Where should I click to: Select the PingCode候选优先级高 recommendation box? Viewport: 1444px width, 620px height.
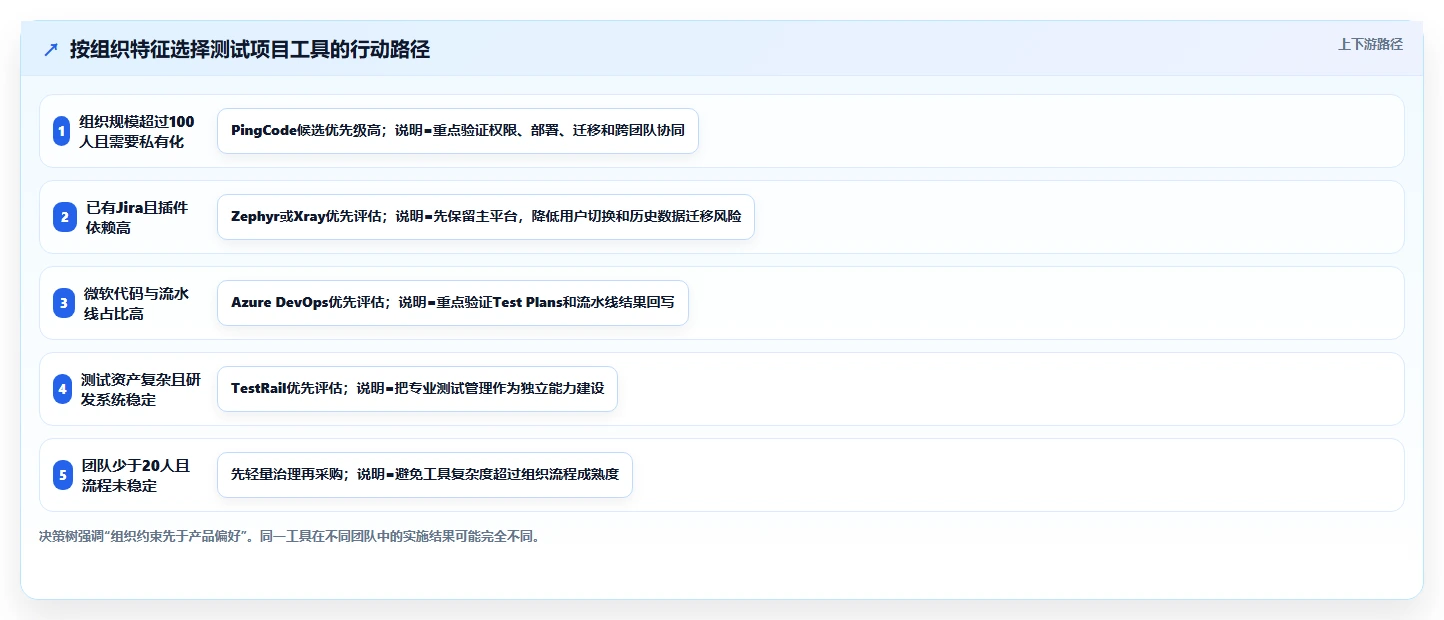point(457,131)
